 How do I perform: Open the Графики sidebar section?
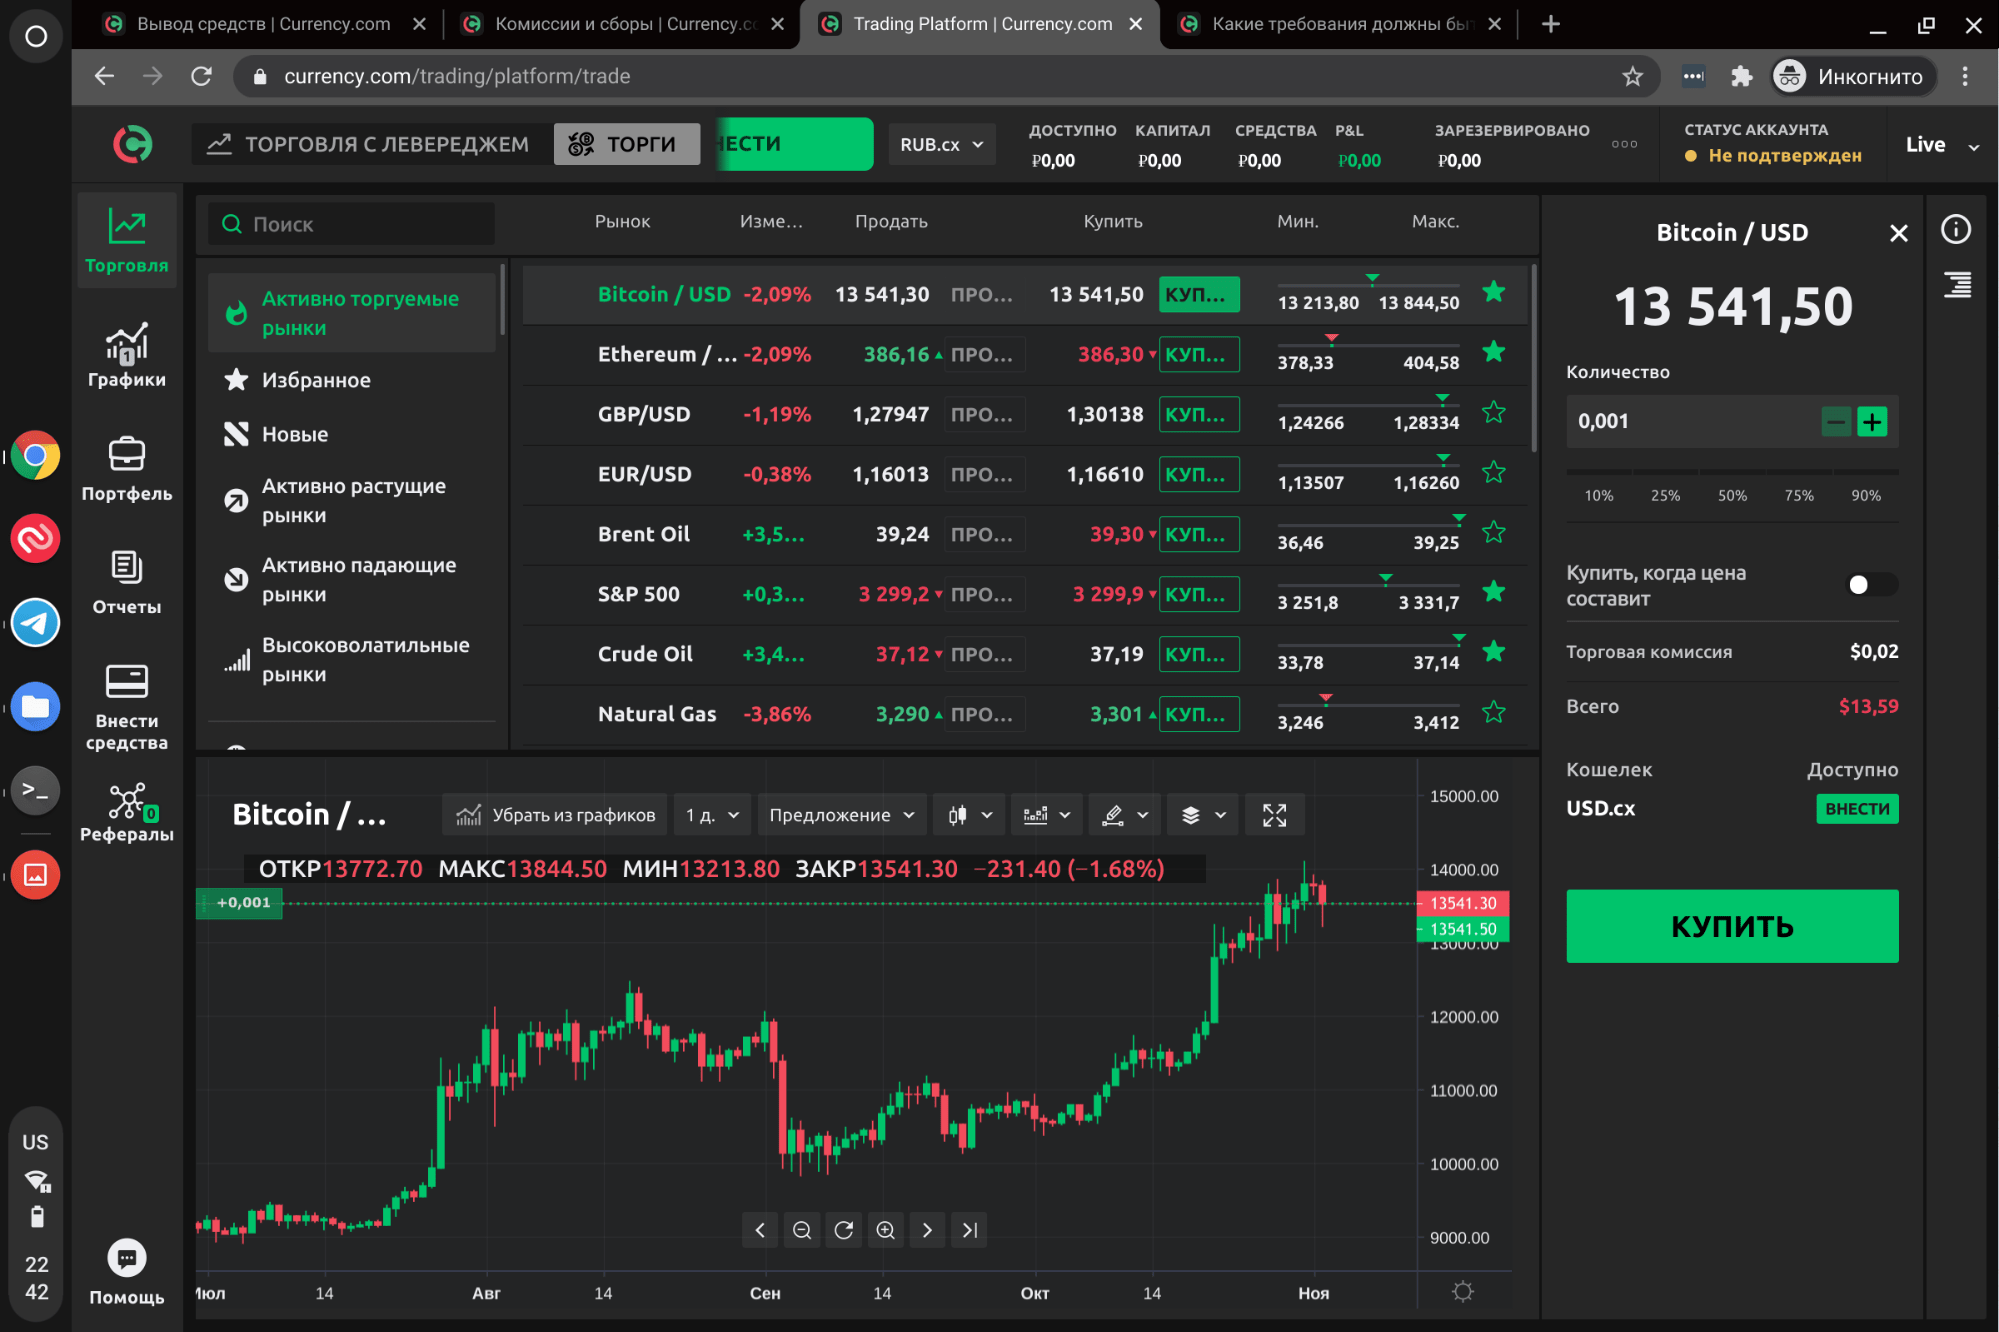pyautogui.click(x=127, y=356)
